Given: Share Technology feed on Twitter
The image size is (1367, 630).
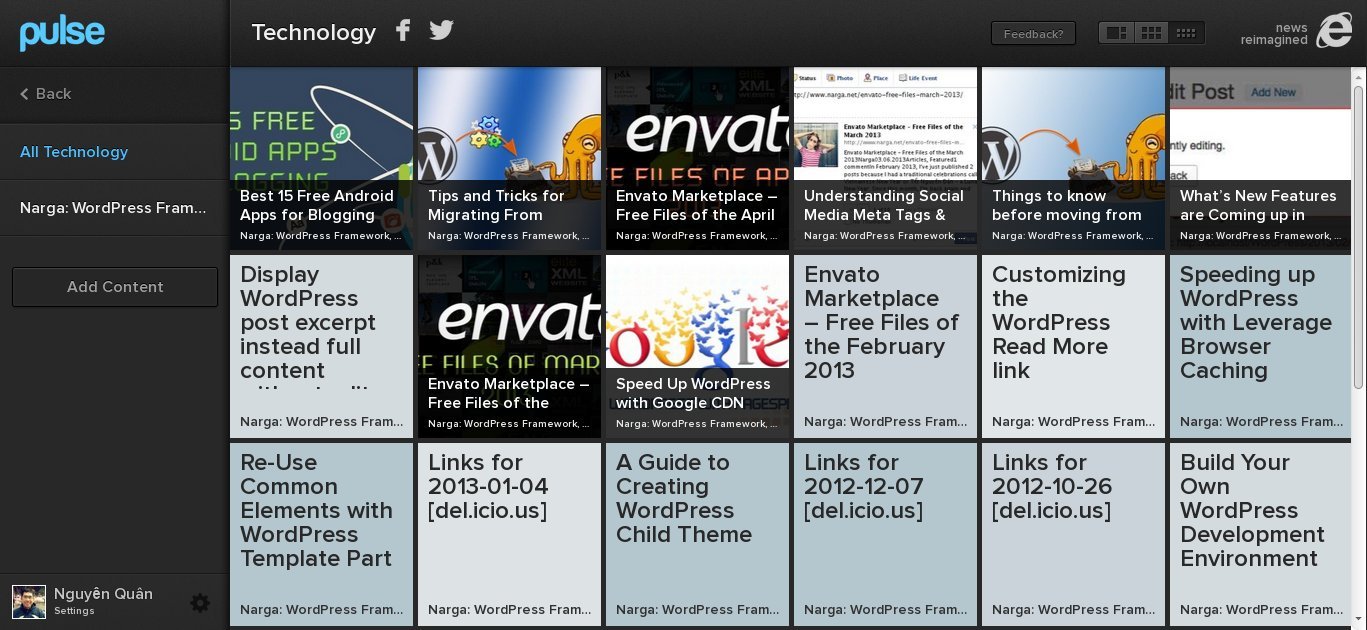Looking at the screenshot, I should click(x=441, y=31).
